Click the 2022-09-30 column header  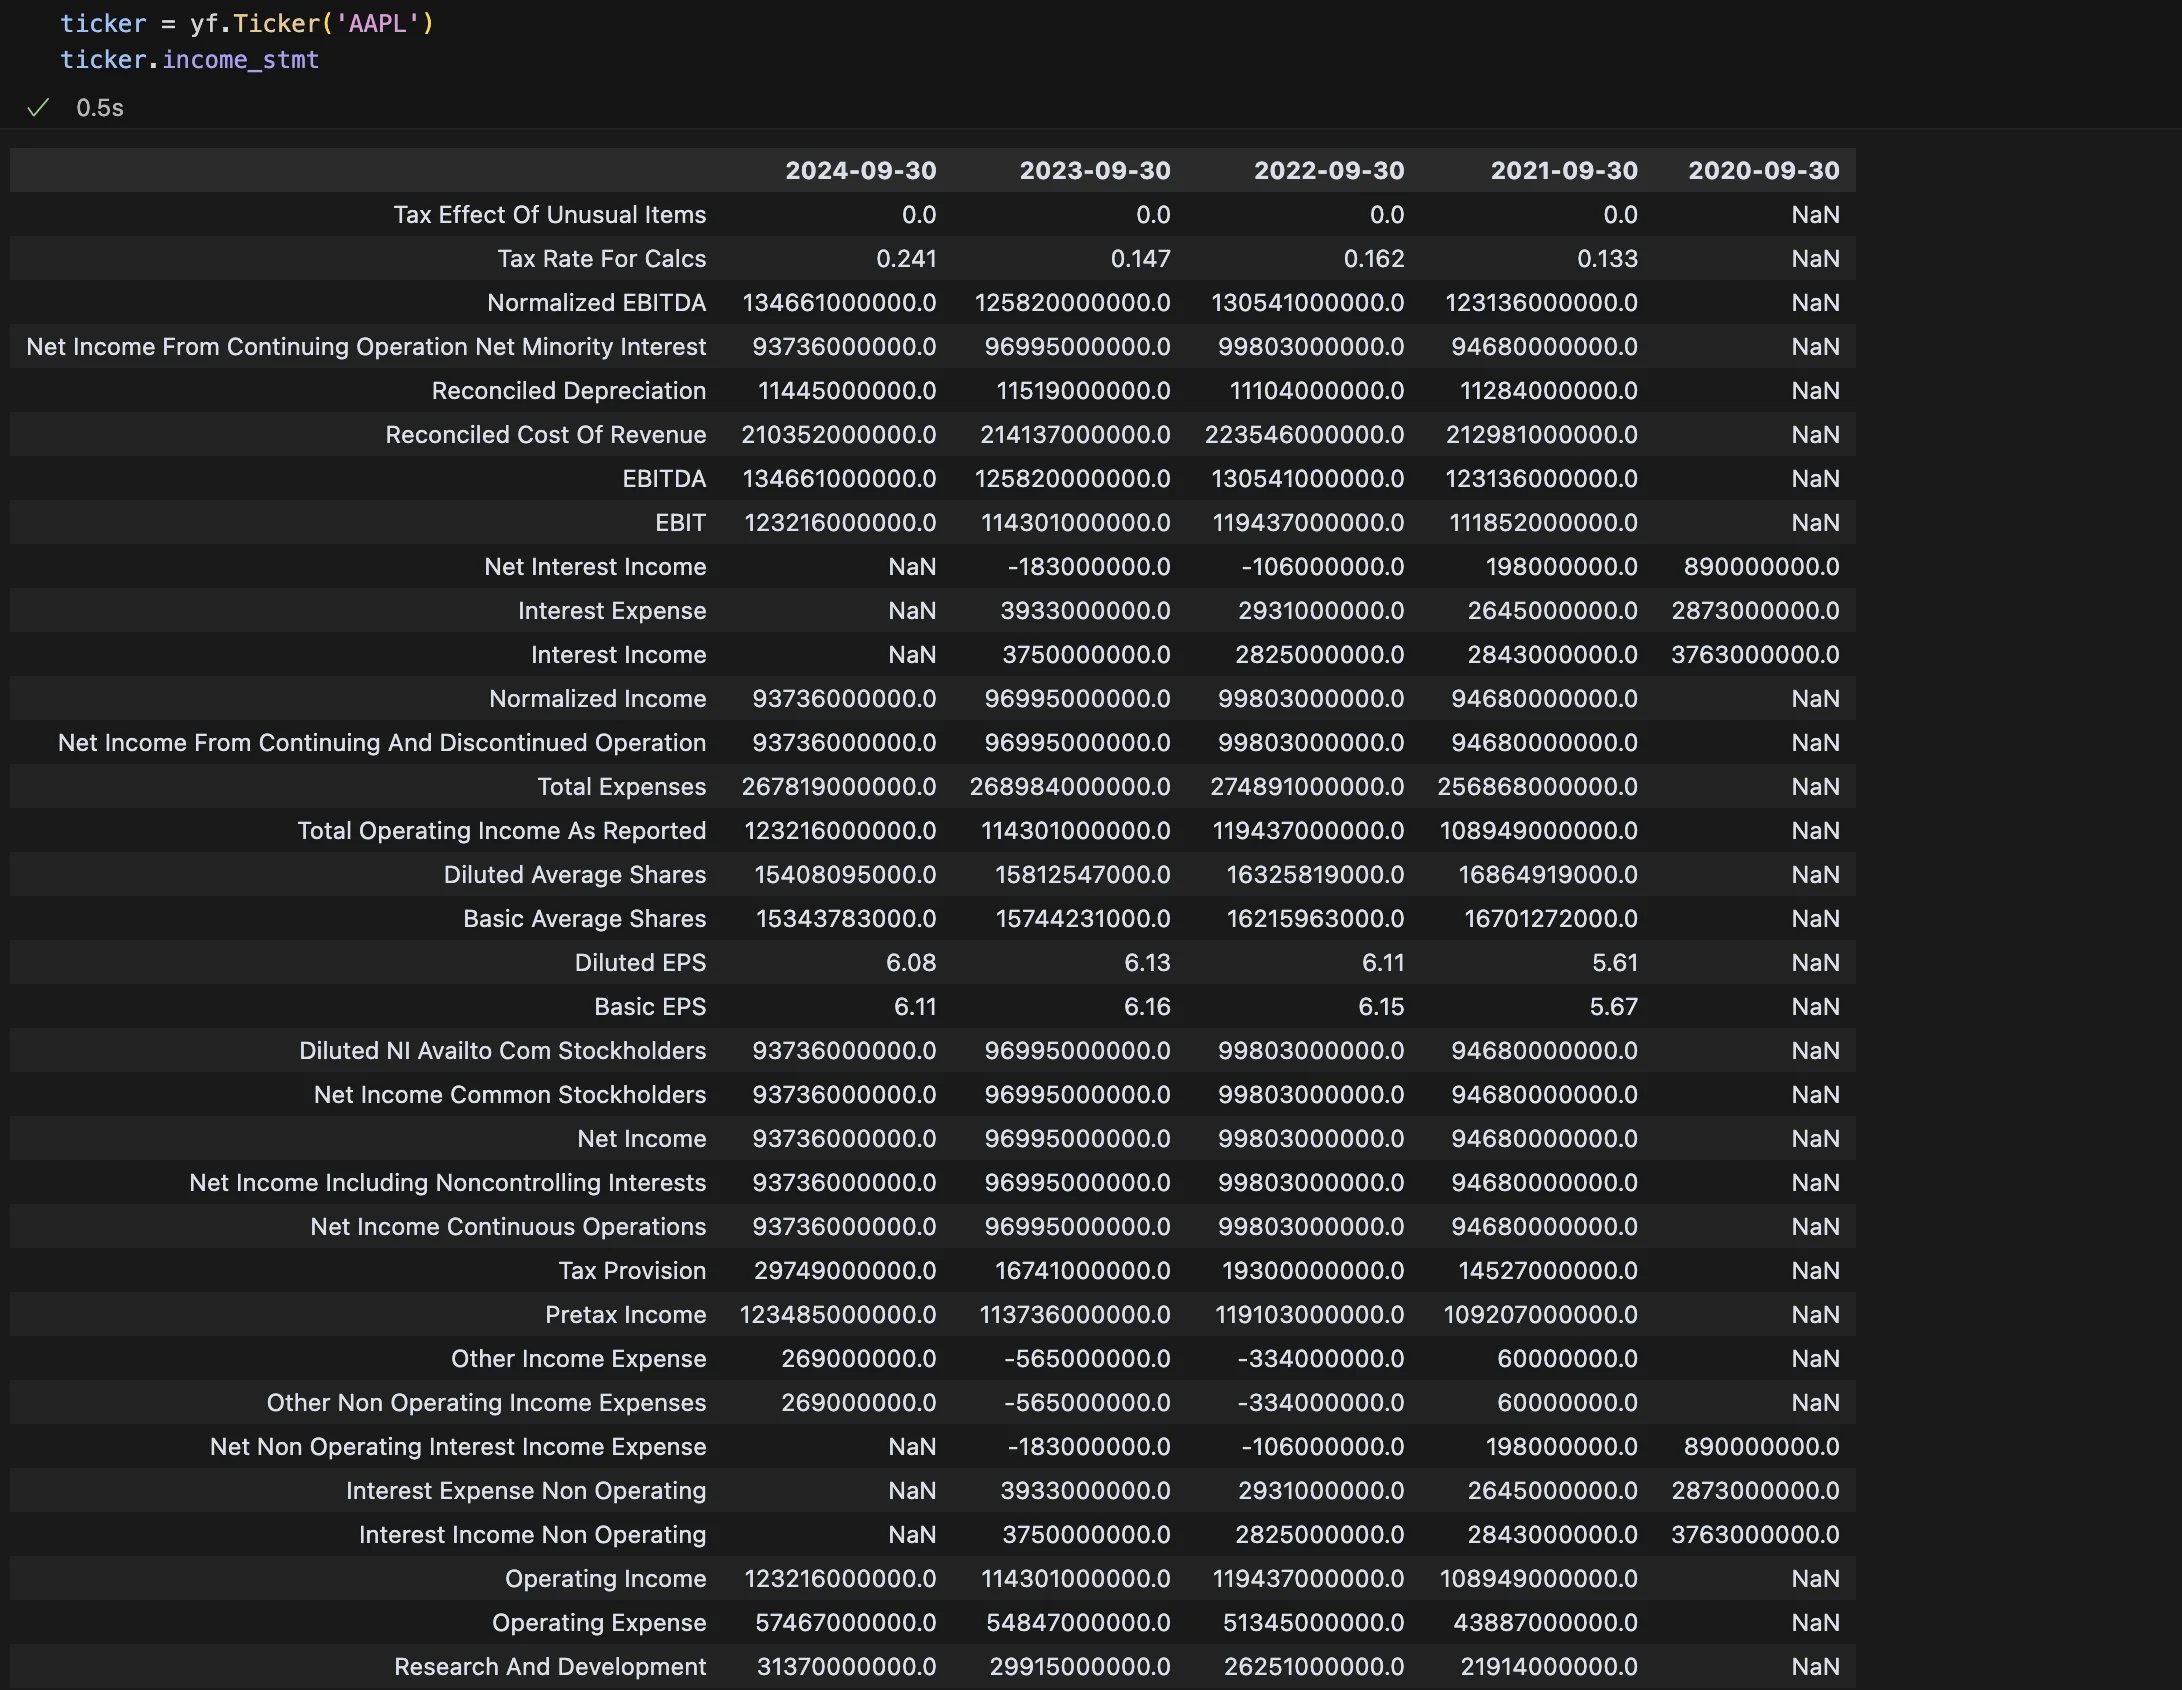(x=1328, y=171)
